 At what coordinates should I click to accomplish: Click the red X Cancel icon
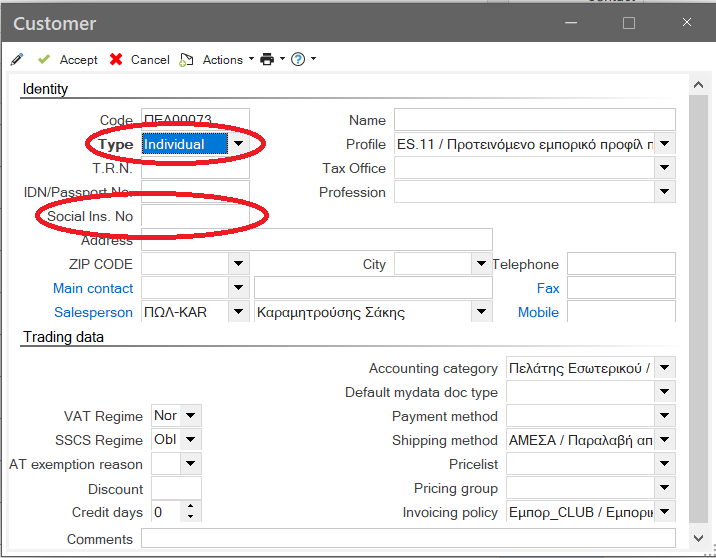[x=116, y=59]
